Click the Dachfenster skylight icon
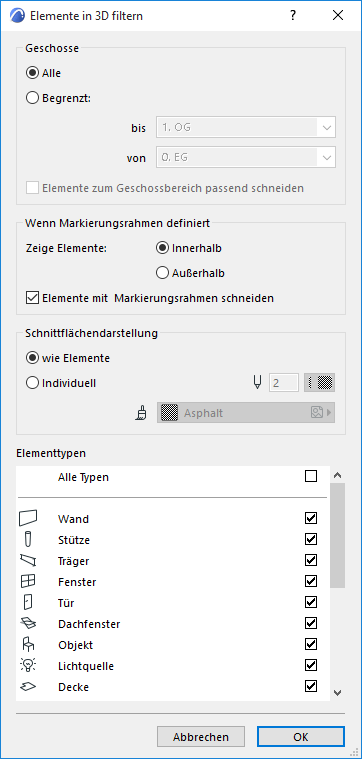Screen dimensions: 362x759 point(28,623)
